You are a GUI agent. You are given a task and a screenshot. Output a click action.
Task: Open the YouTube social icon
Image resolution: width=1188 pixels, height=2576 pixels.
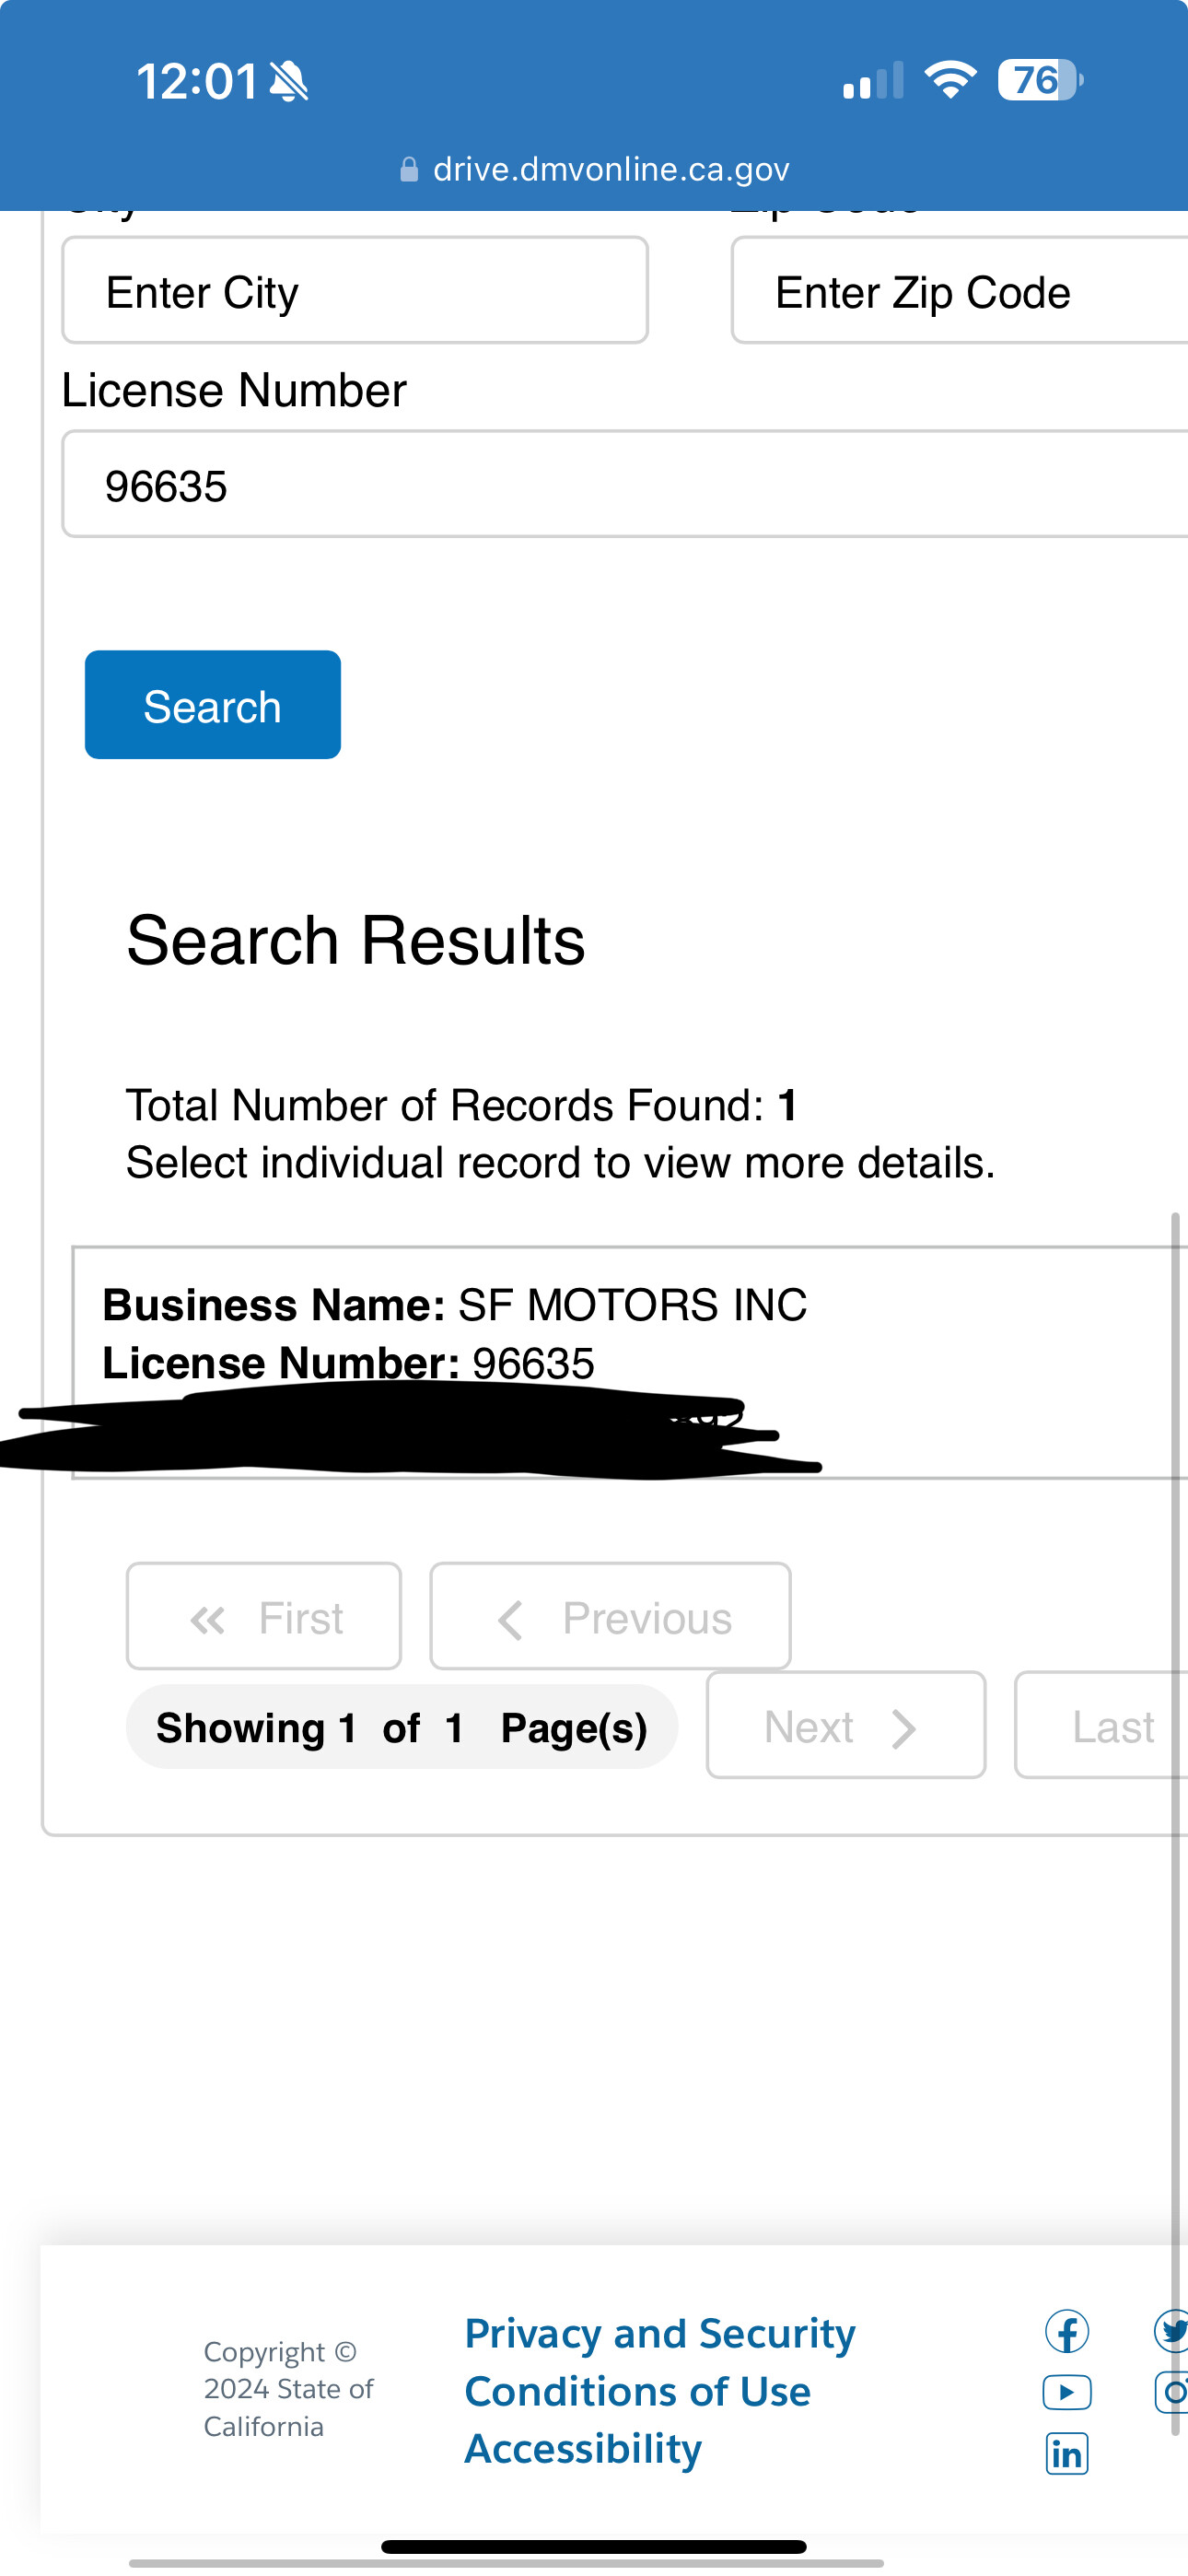tap(1066, 2392)
